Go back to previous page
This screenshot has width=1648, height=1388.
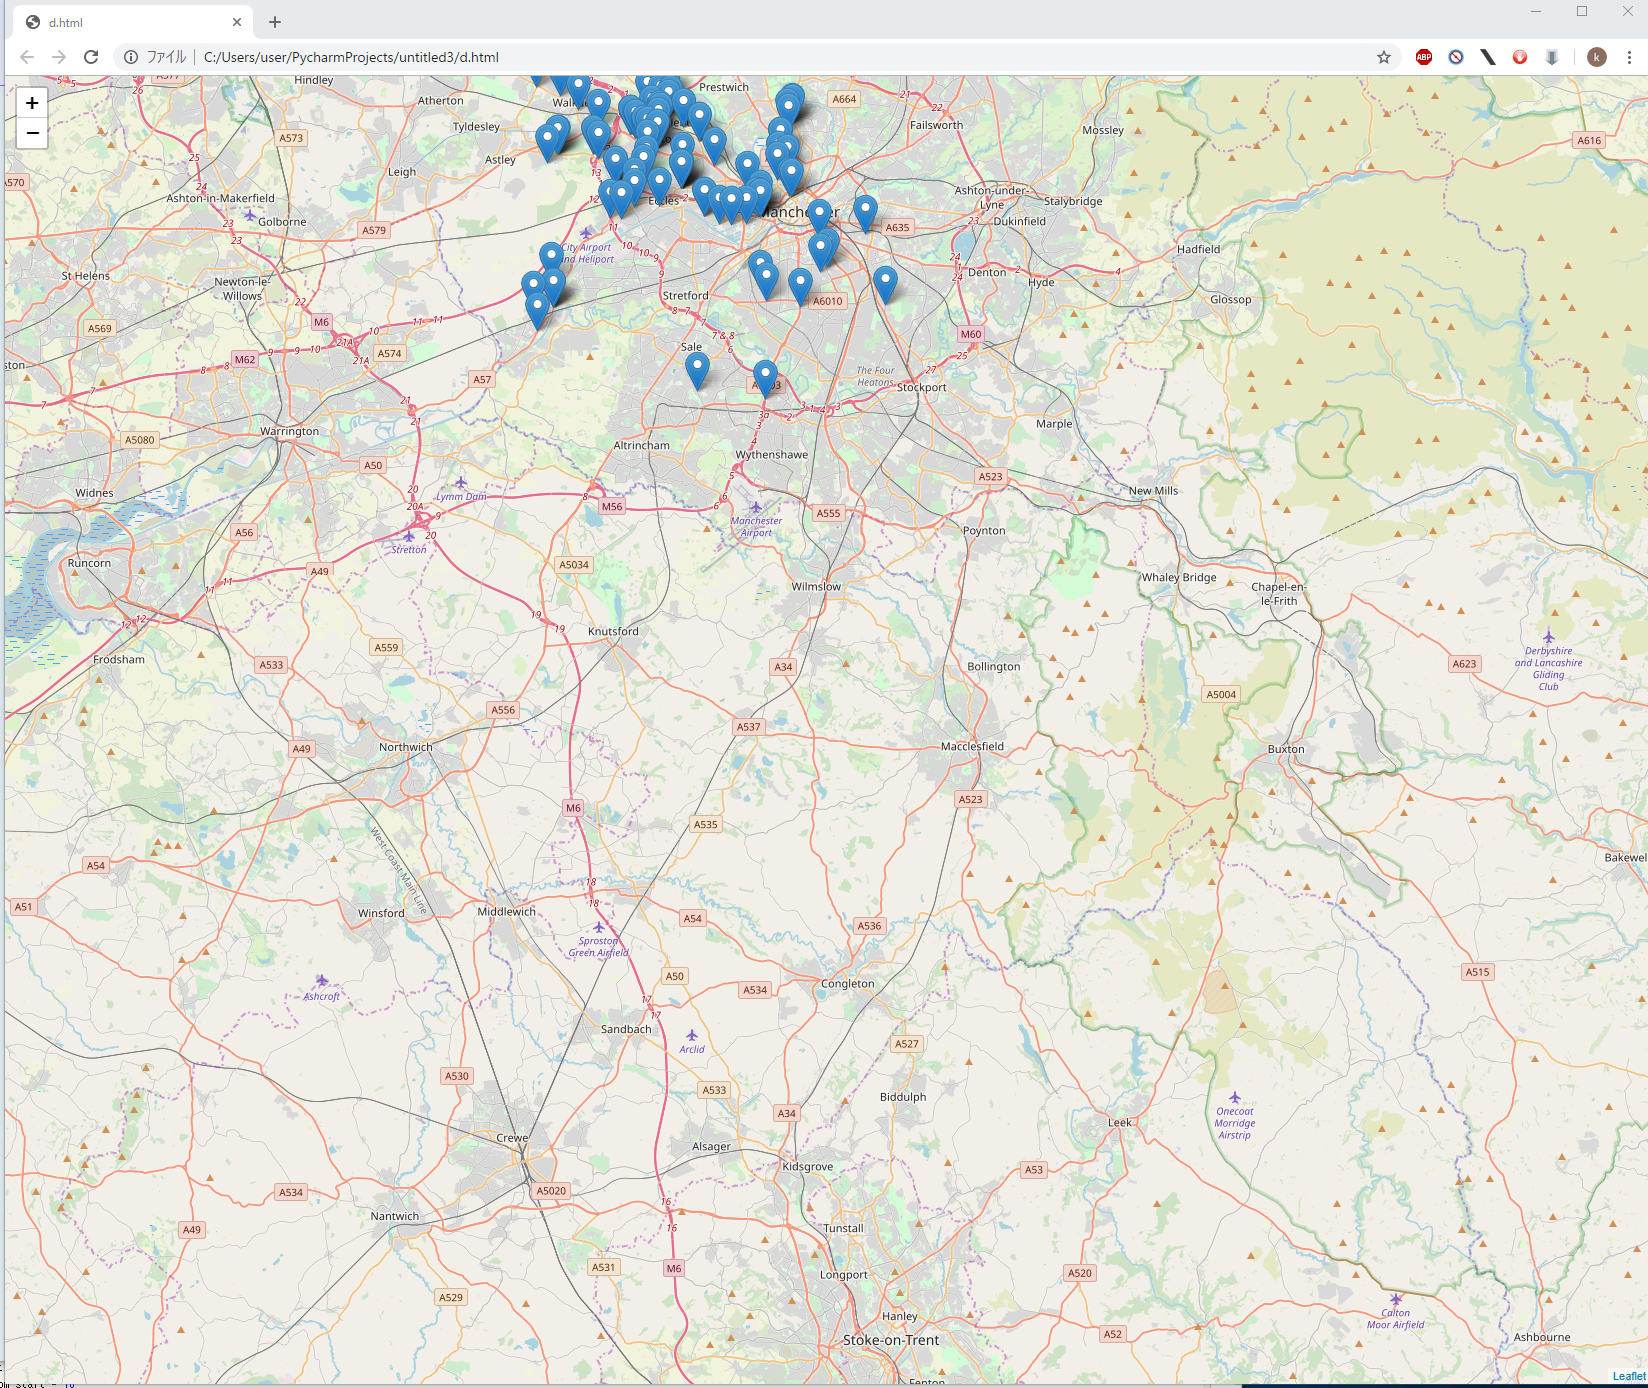pyautogui.click(x=27, y=57)
